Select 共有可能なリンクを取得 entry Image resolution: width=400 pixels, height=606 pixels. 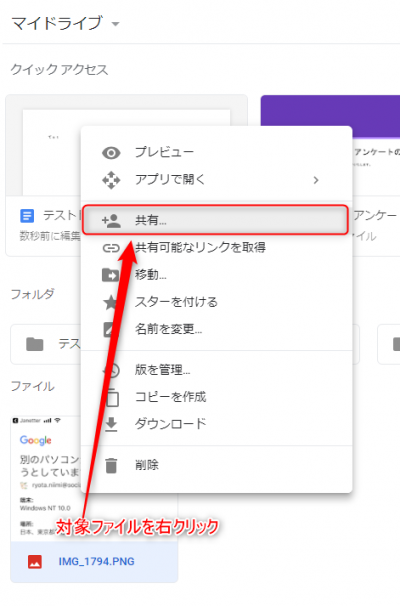(216, 248)
